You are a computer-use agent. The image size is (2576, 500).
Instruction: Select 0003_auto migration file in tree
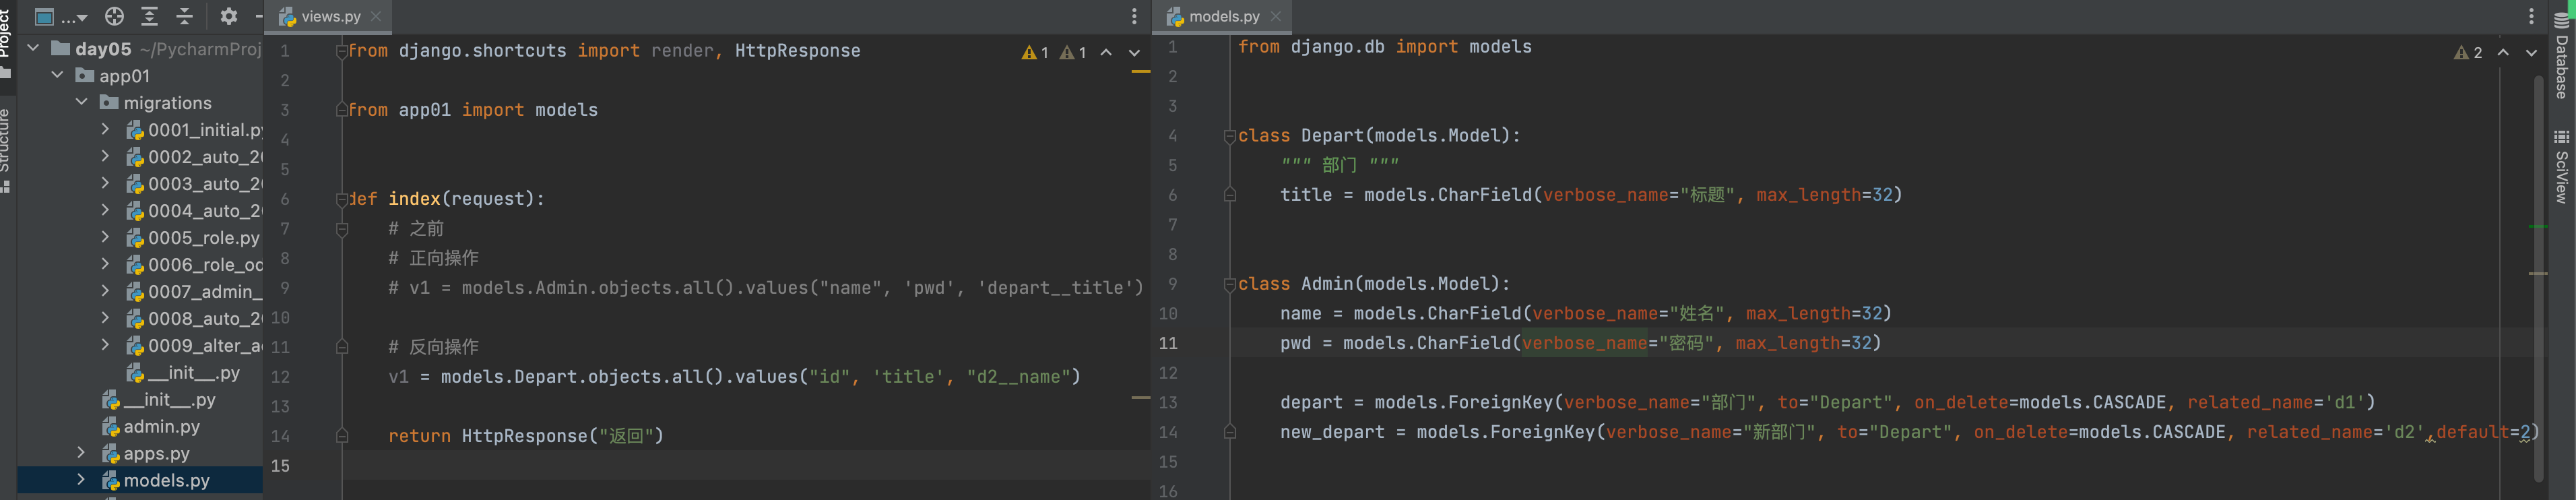pyautogui.click(x=194, y=183)
